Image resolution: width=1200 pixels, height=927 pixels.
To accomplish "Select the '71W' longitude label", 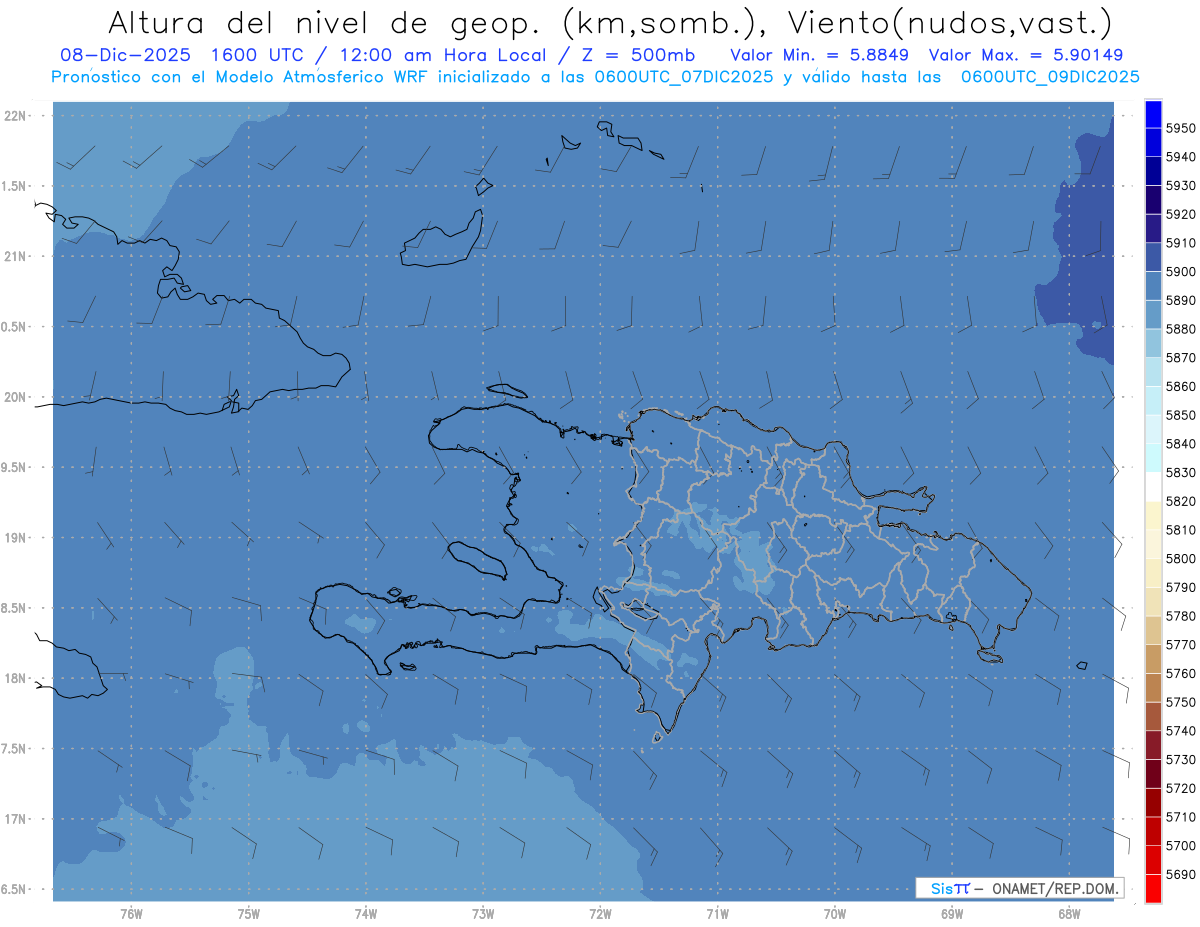I will pyautogui.click(x=717, y=914).
